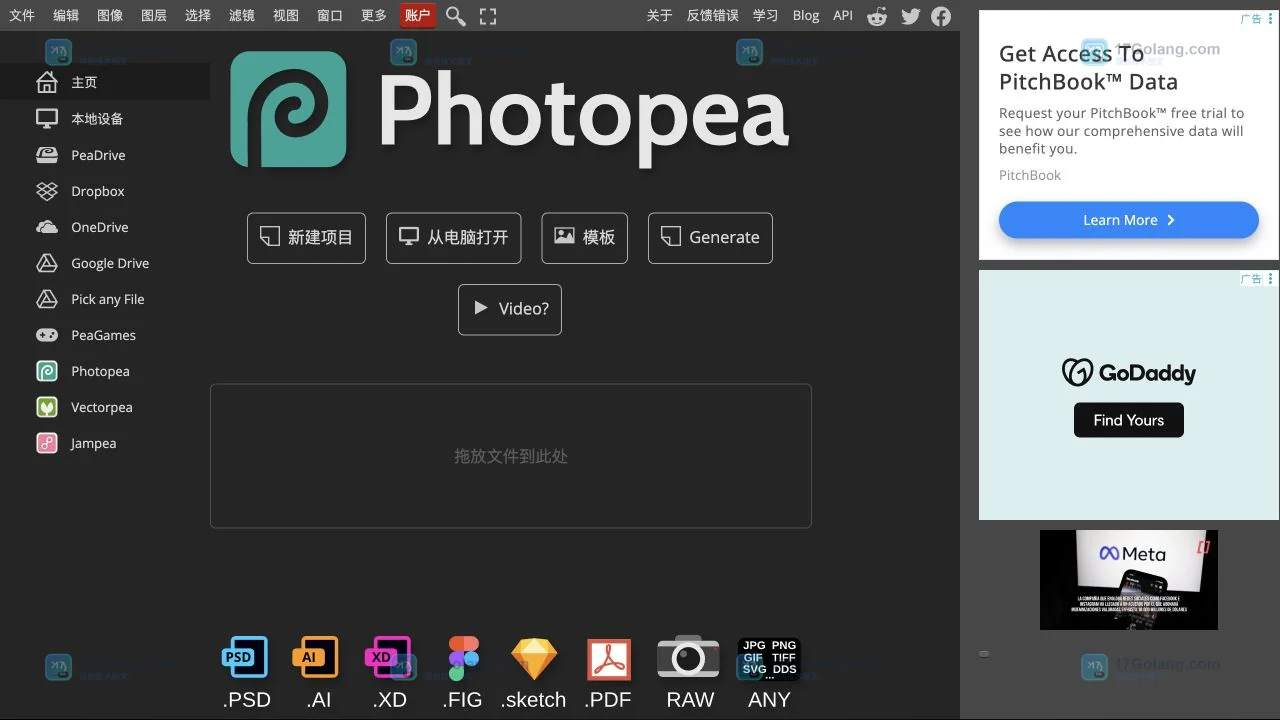Viewport: 1280px width, 720px height.
Task: Select 本地设备 monitor icon
Action: (x=47, y=118)
